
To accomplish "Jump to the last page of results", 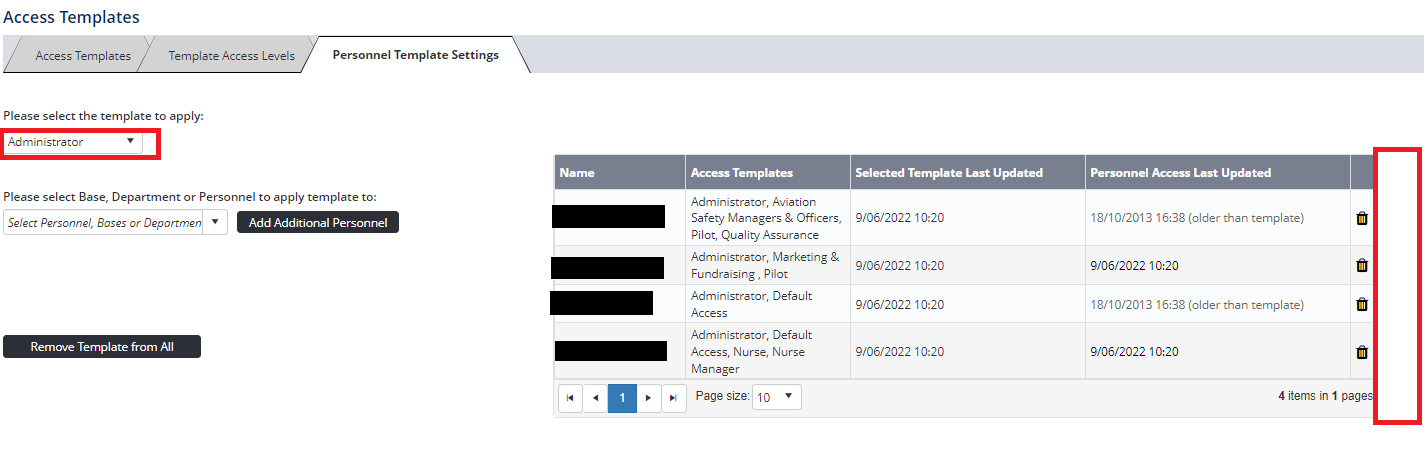I will 674,398.
